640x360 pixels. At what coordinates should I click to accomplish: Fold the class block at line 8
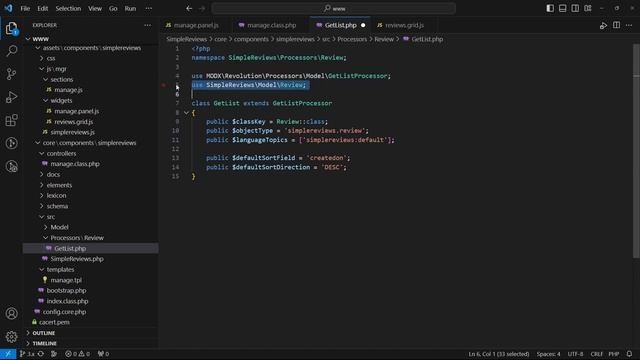coord(186,113)
